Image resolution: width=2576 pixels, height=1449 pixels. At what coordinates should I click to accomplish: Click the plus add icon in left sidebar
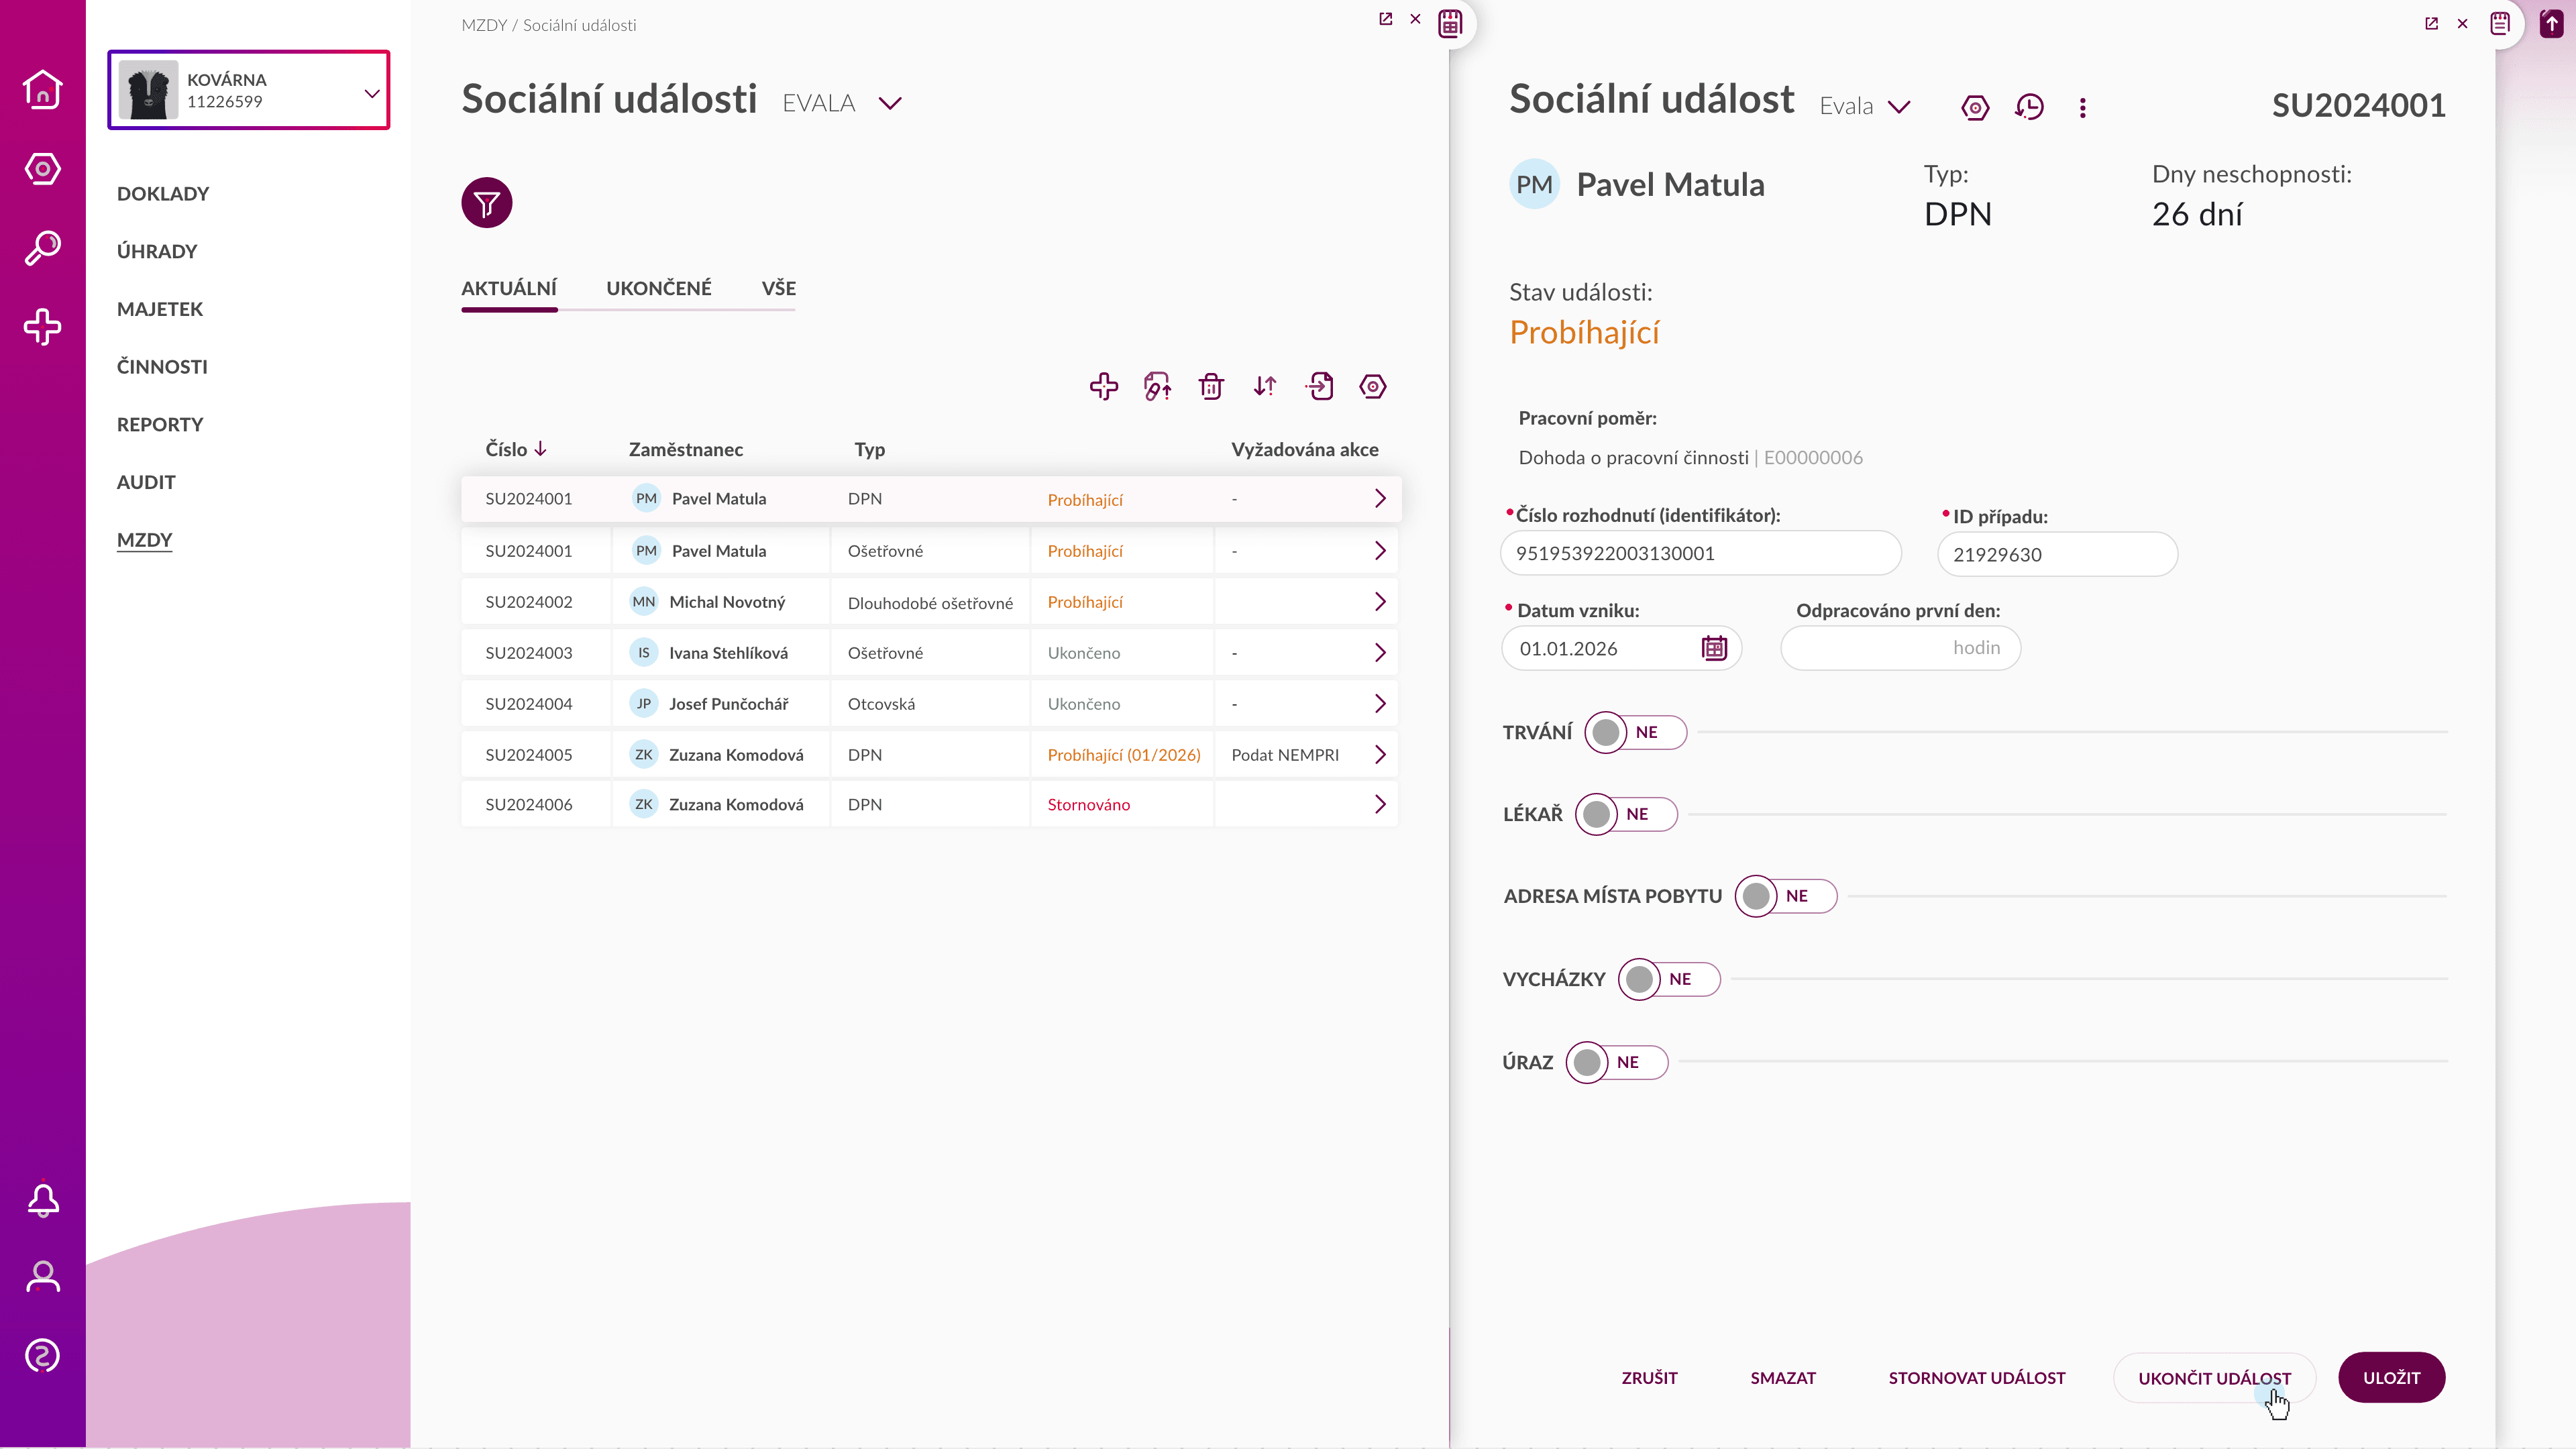click(42, 327)
